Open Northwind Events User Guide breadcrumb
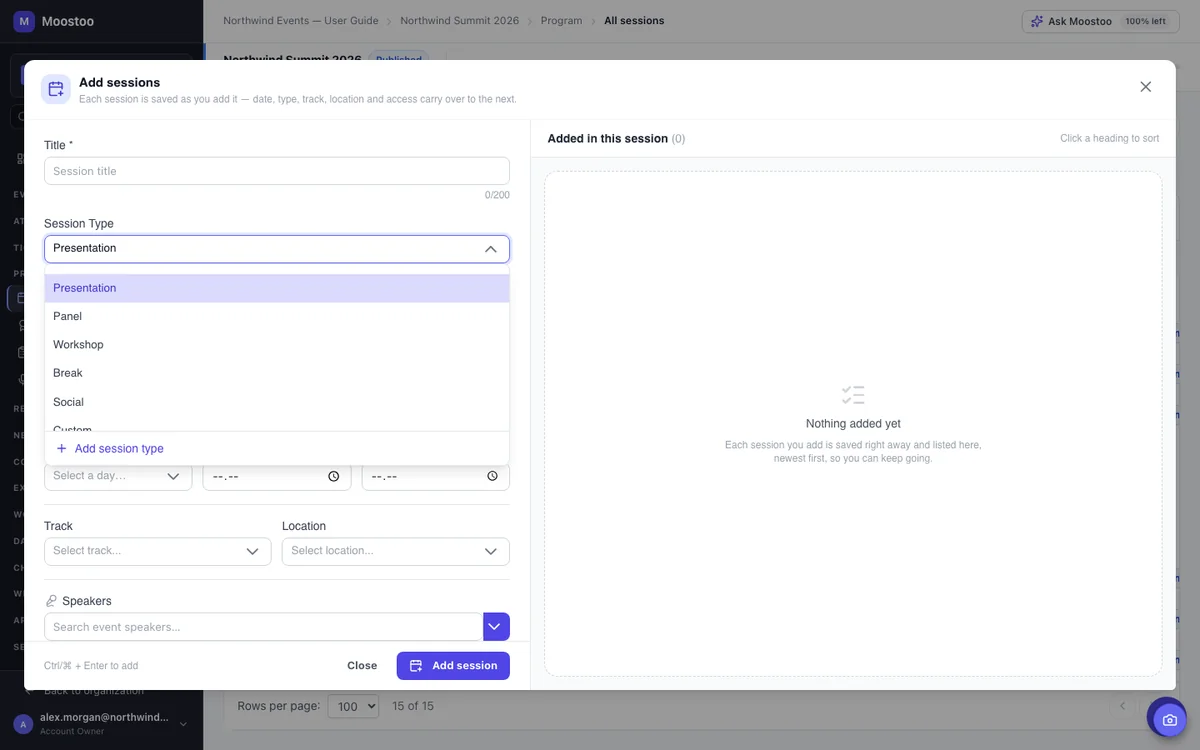 (302, 21)
